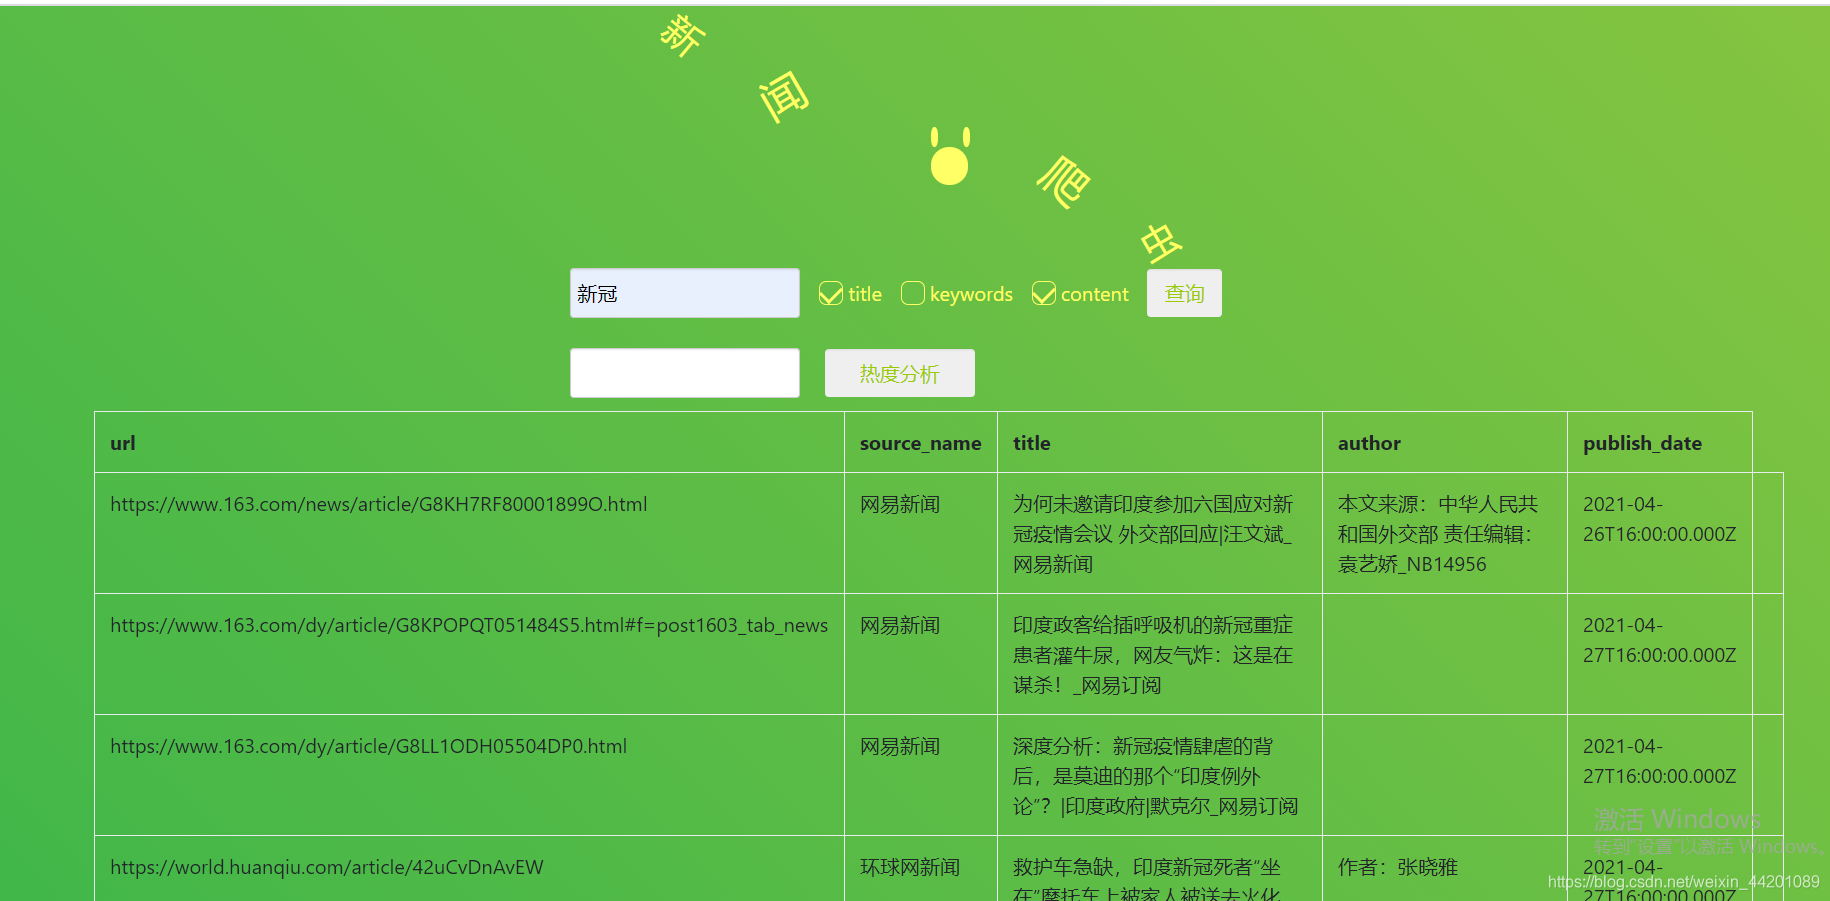Click the title starting 深度分析：新冠疫情
Screen dimensions: 1830x901
pyautogui.click(x=1155, y=776)
